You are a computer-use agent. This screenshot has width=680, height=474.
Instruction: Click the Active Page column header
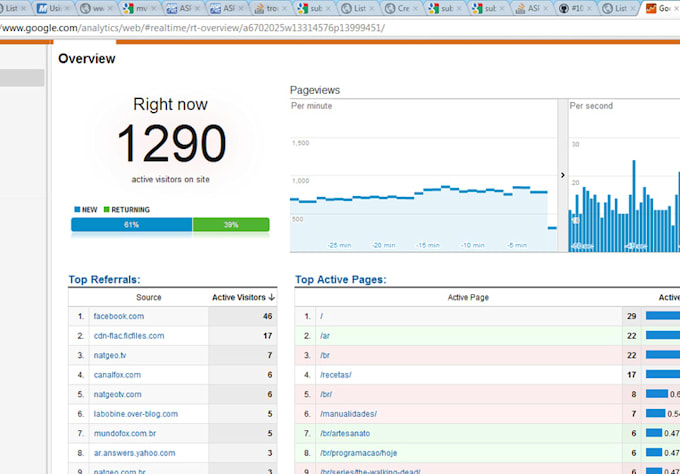pyautogui.click(x=468, y=297)
